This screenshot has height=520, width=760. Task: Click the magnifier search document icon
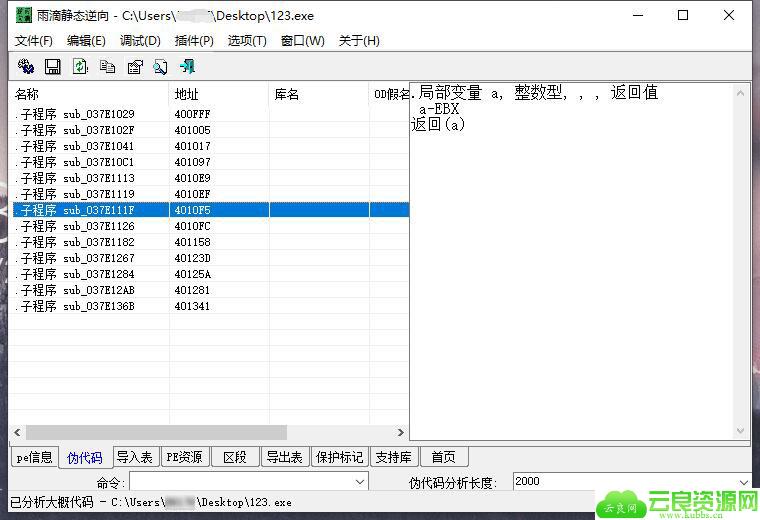tap(160, 66)
